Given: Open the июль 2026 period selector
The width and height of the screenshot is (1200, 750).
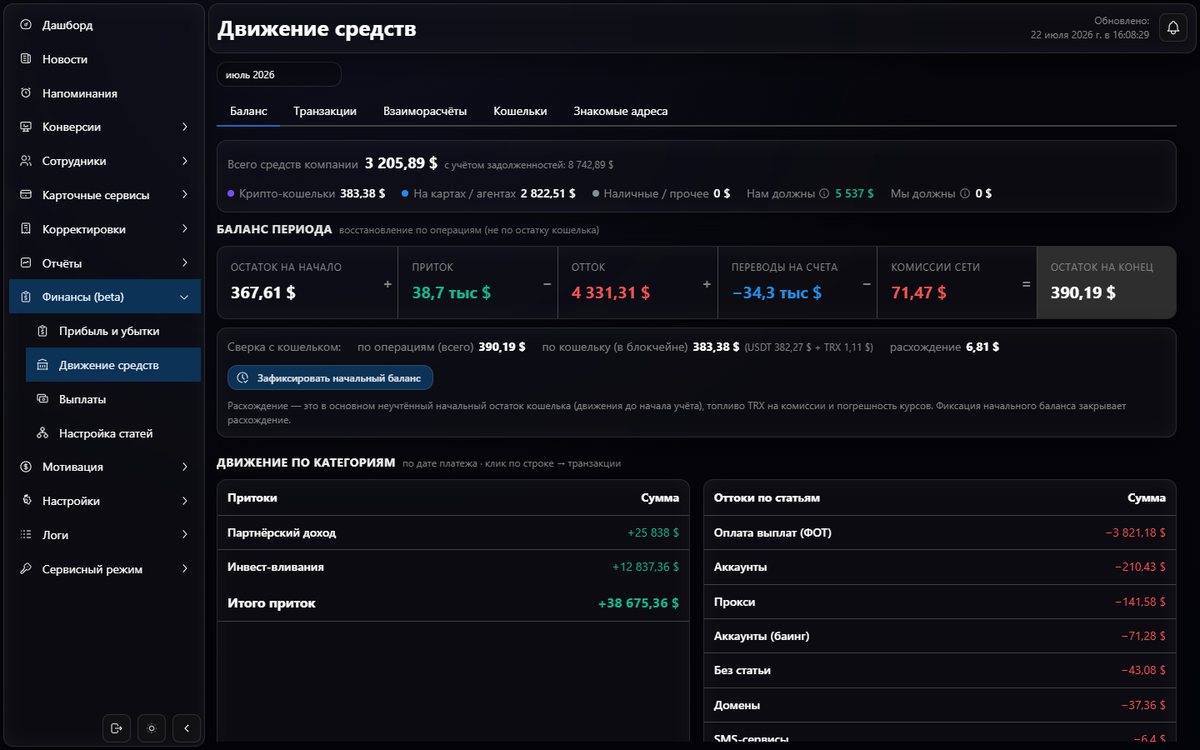Looking at the screenshot, I should click(279, 75).
